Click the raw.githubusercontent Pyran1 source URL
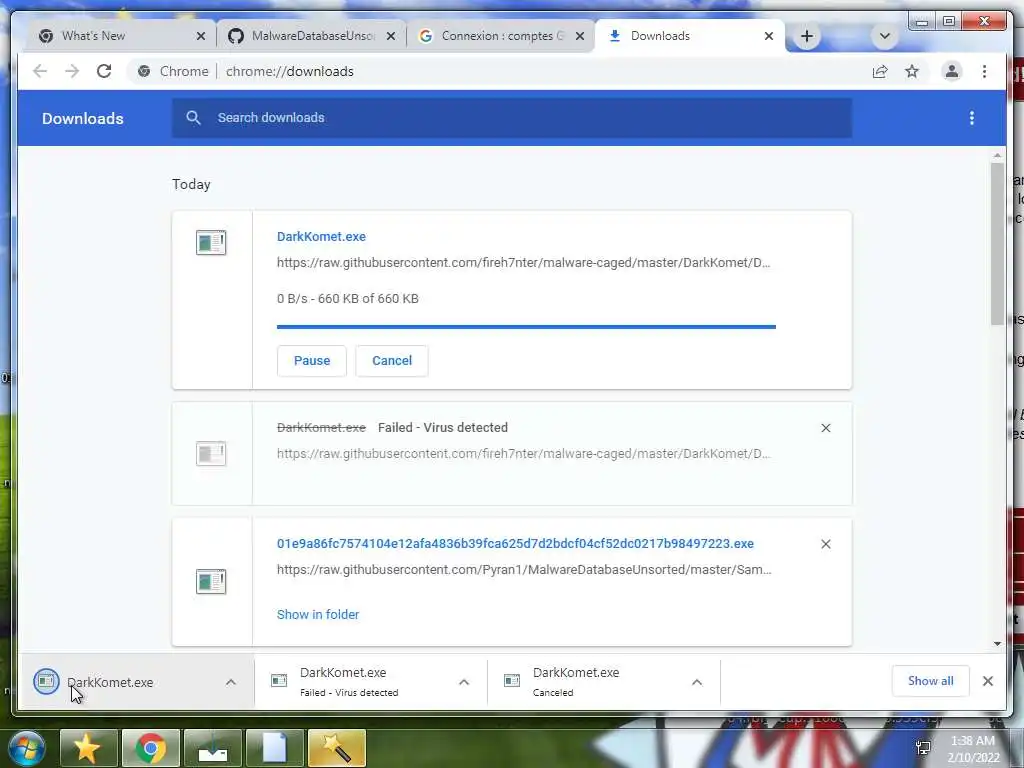Screen dimensions: 1024x768 [524, 569]
